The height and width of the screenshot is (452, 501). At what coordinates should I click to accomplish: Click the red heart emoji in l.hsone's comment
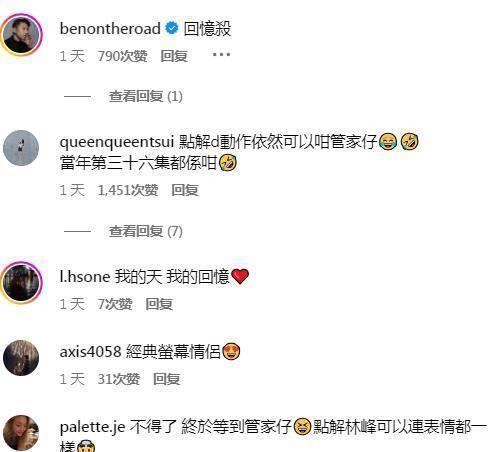coord(240,277)
